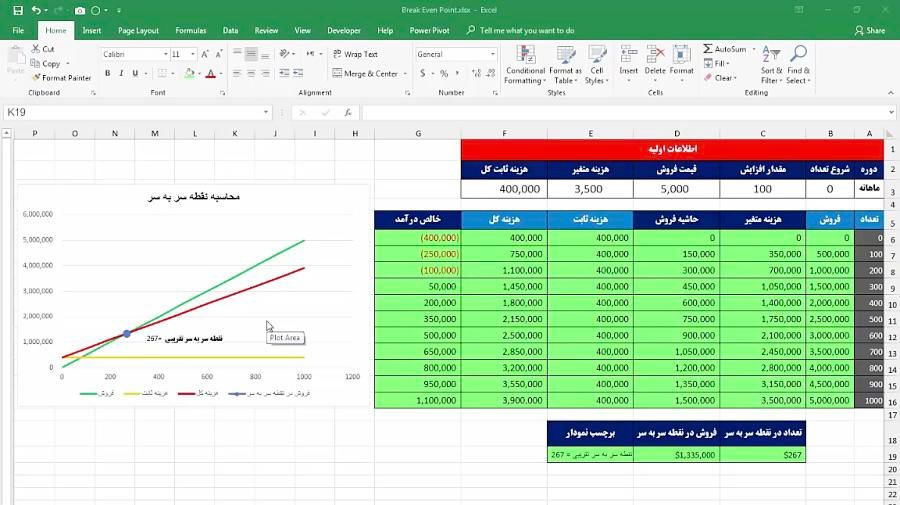The width and height of the screenshot is (900, 505).
Task: Click Decrease Decimal icon
Action: 491,73
